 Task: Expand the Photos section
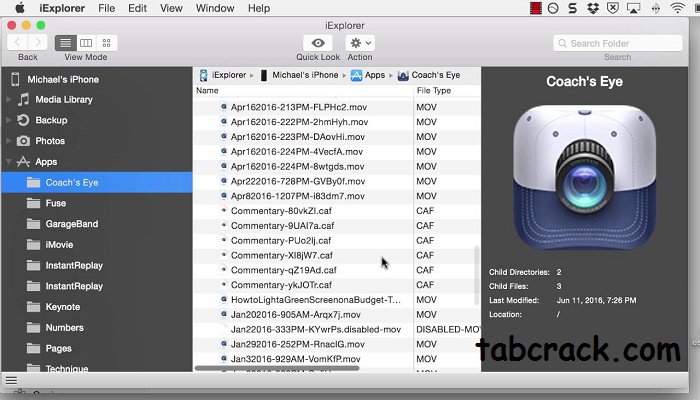coord(8,141)
